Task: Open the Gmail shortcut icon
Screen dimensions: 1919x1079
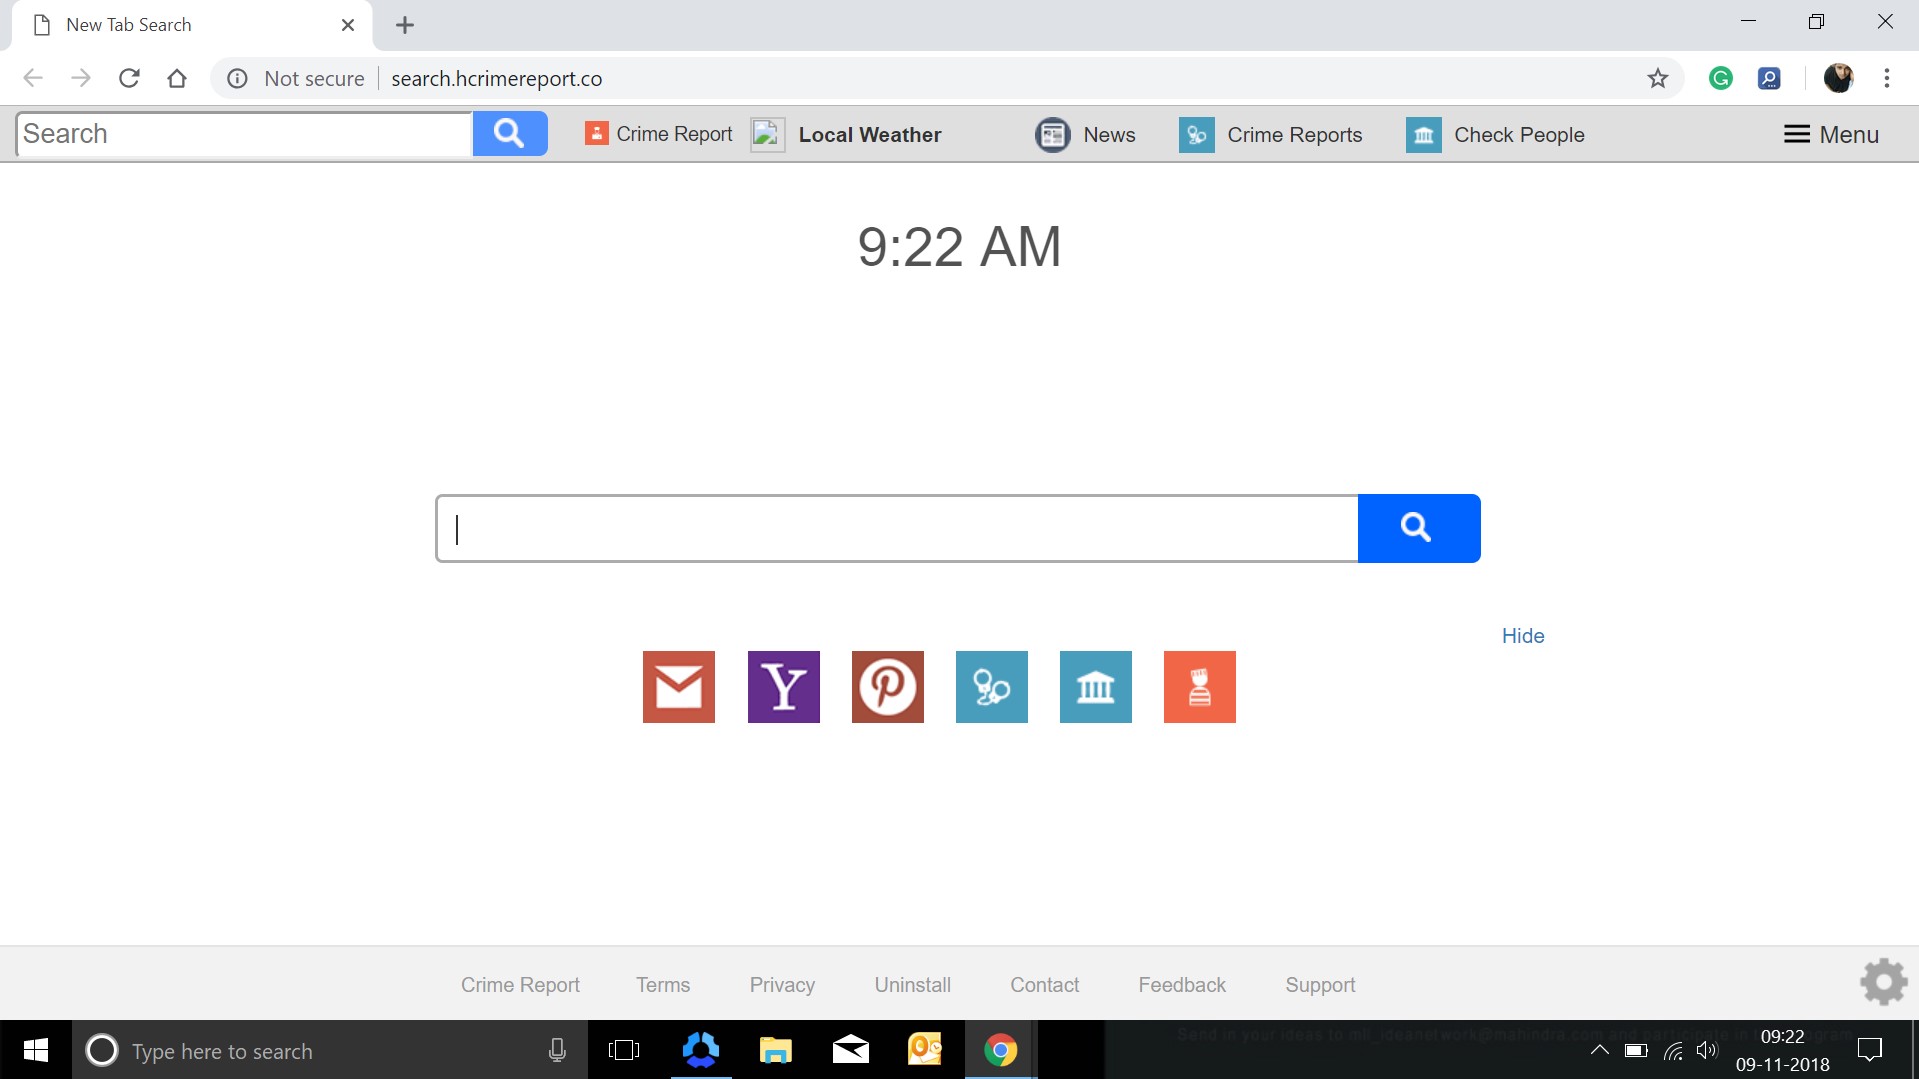Action: (x=678, y=687)
